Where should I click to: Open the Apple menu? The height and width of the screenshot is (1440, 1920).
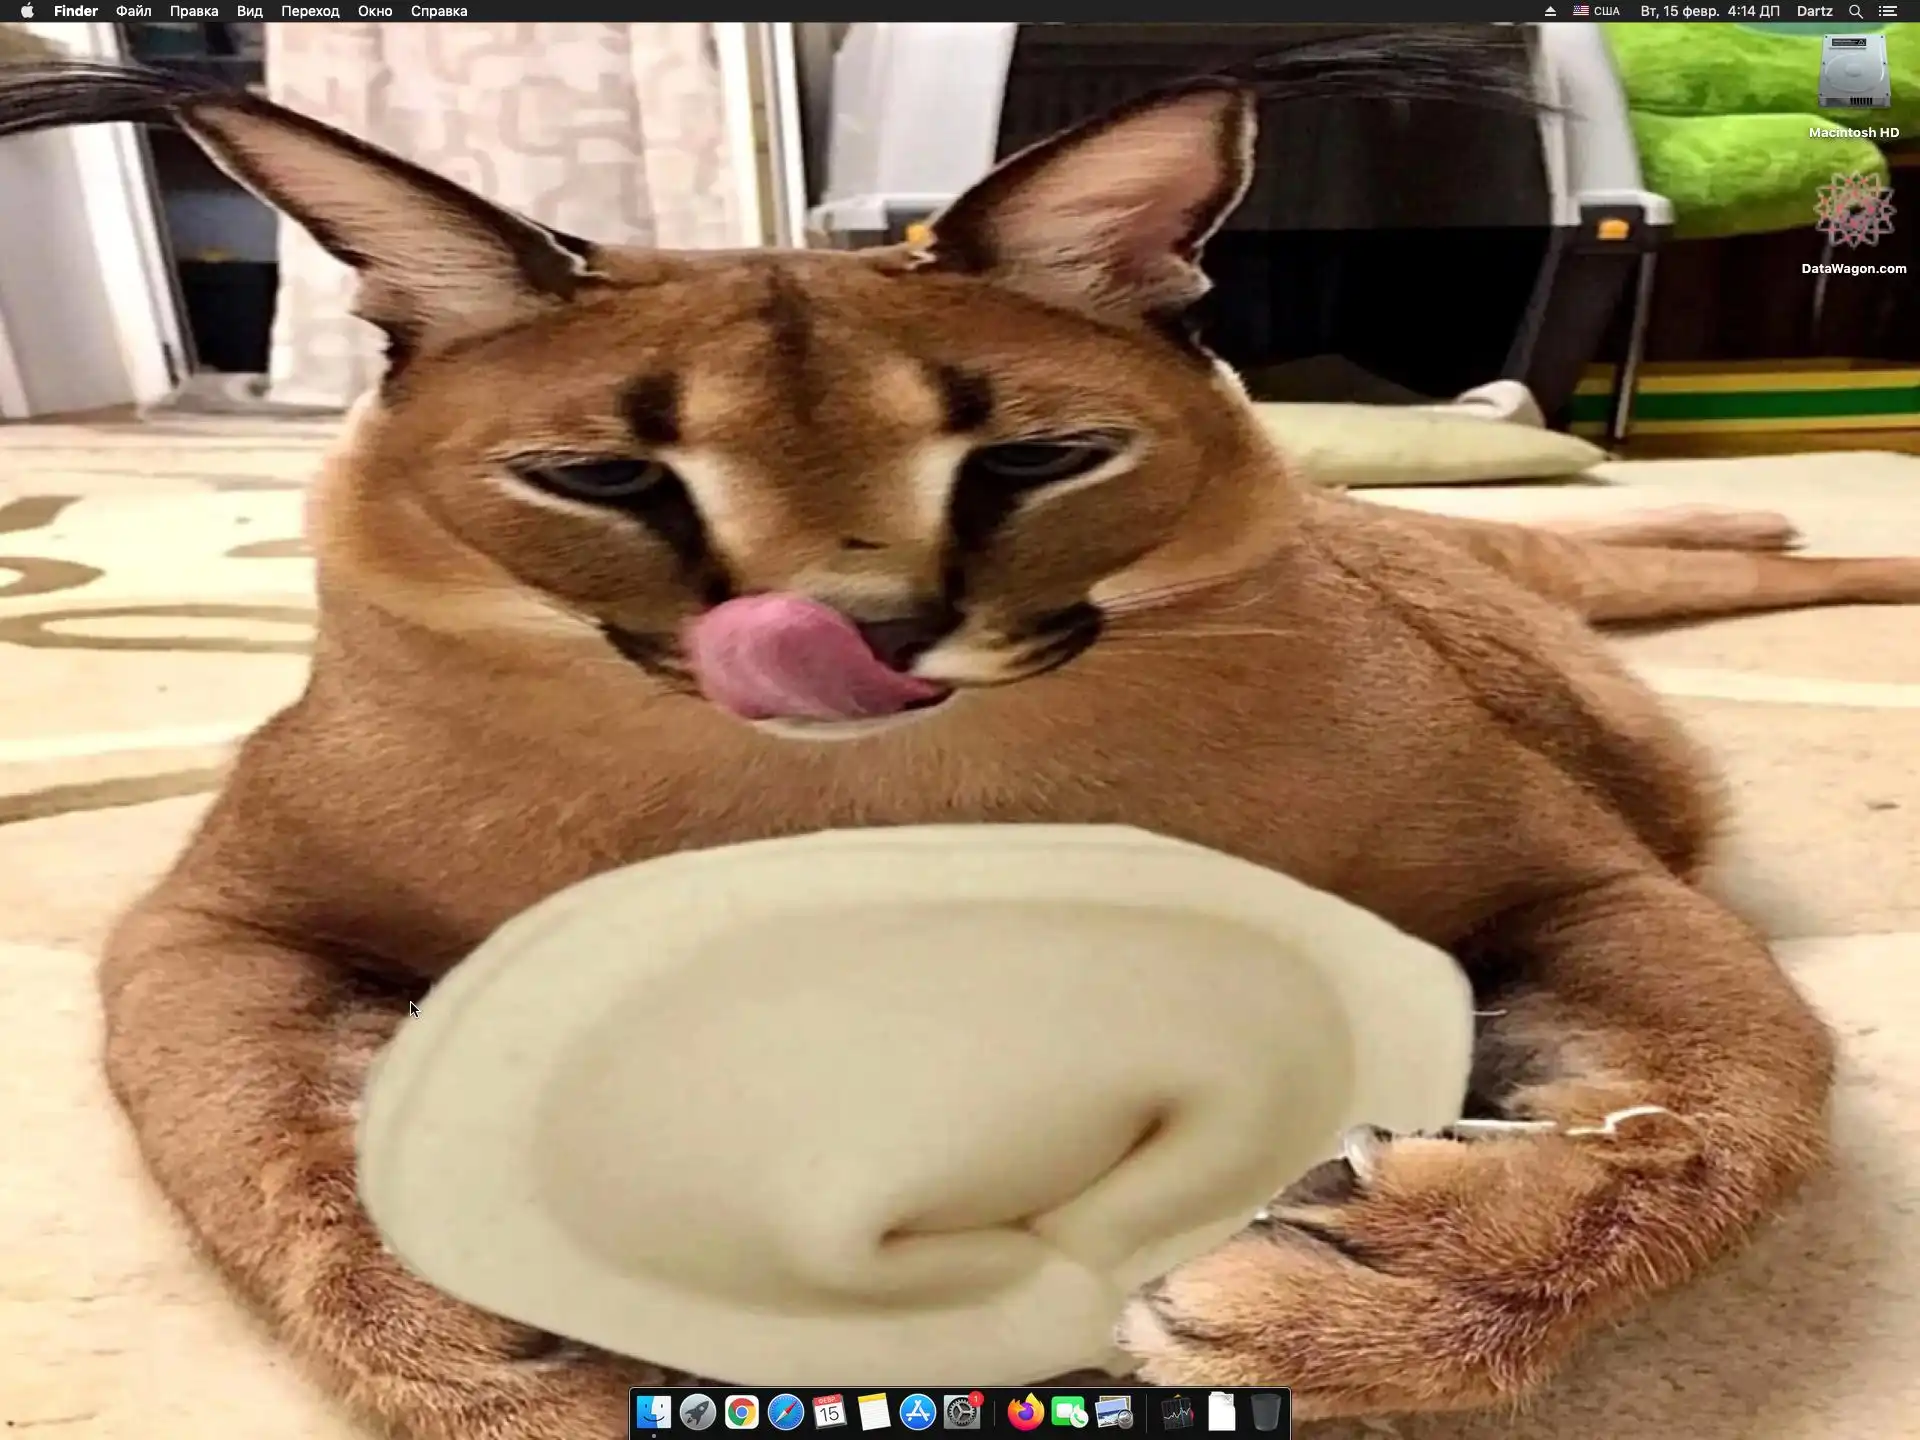pos(27,11)
